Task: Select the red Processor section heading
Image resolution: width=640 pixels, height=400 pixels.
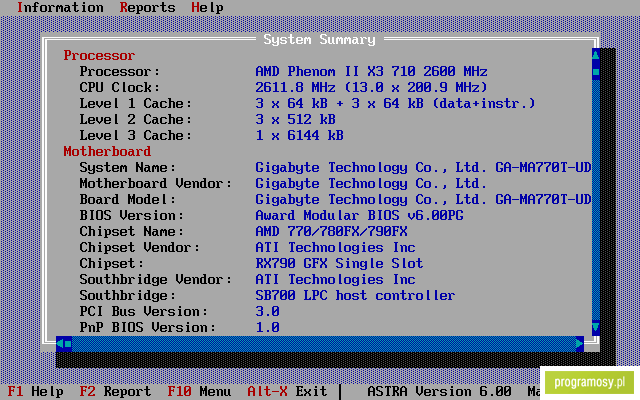Action: pos(99,56)
